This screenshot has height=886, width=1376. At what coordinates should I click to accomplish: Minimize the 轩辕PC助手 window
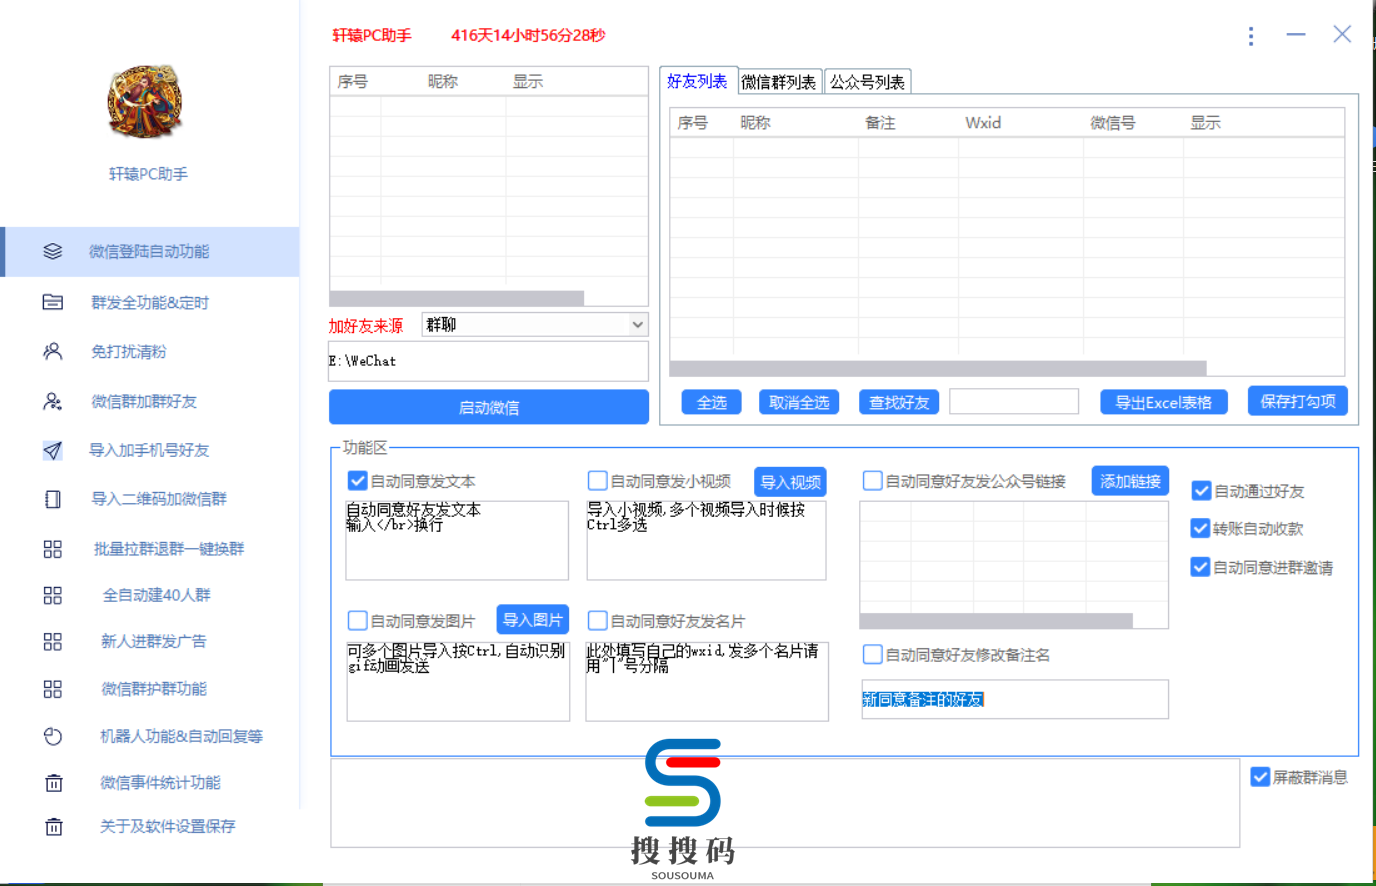pyautogui.click(x=1296, y=35)
